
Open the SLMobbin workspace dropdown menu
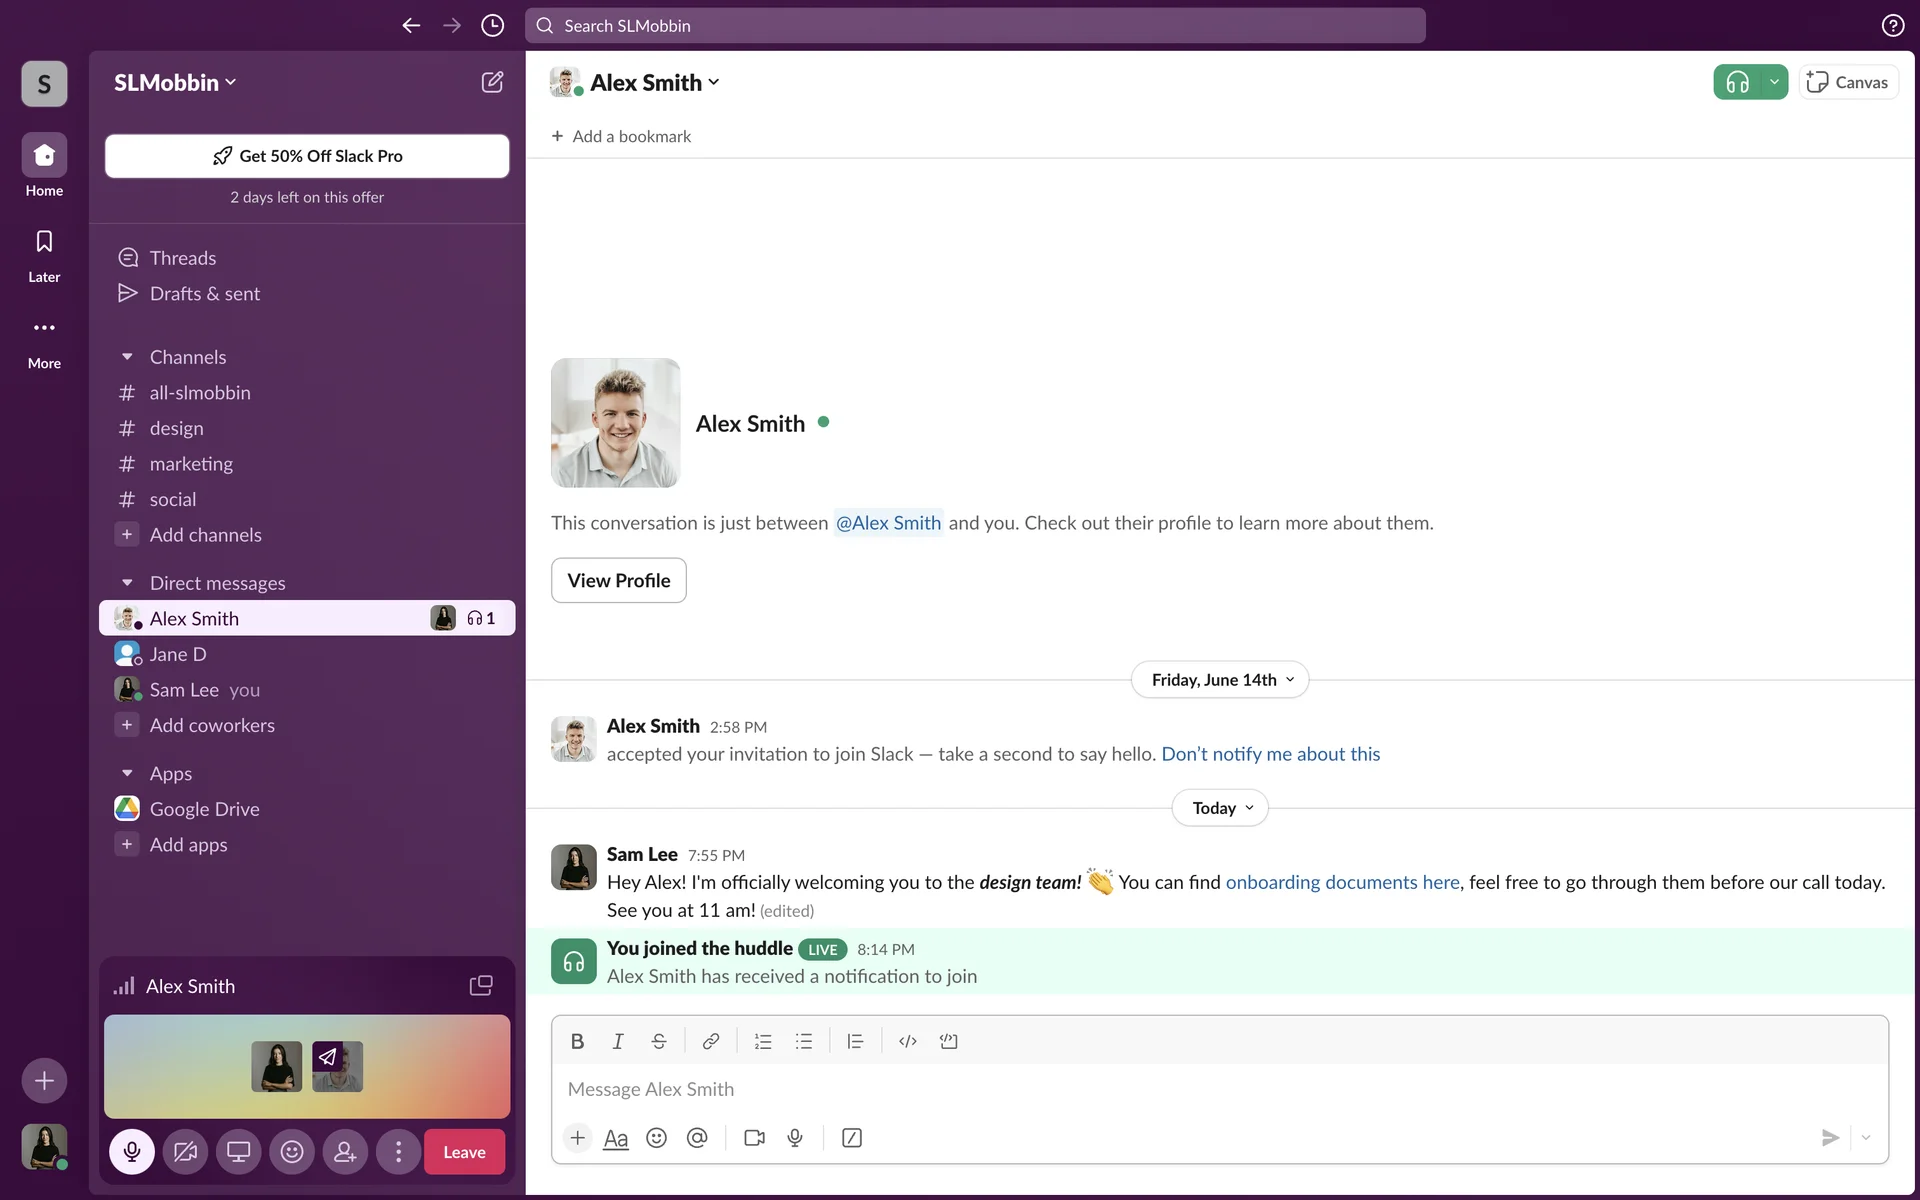175,83
